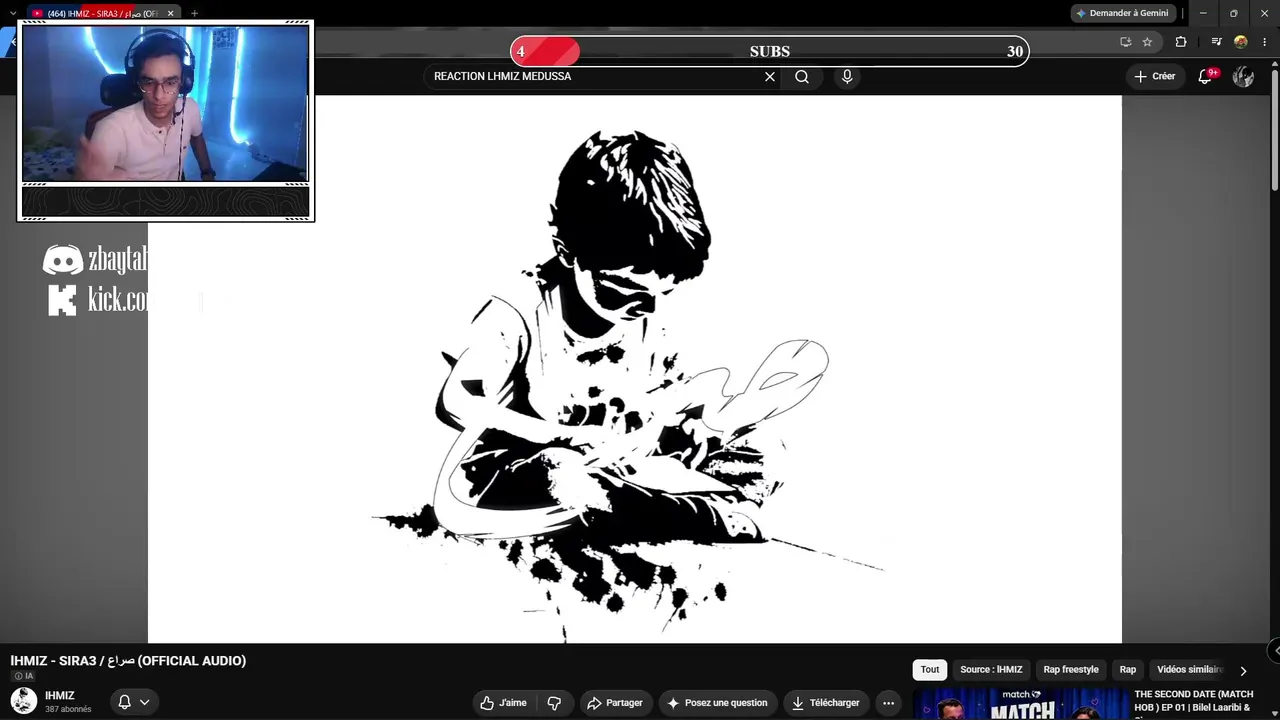Click the 387 abonnés subscriber count
The height and width of the screenshot is (720, 1280).
(x=68, y=710)
